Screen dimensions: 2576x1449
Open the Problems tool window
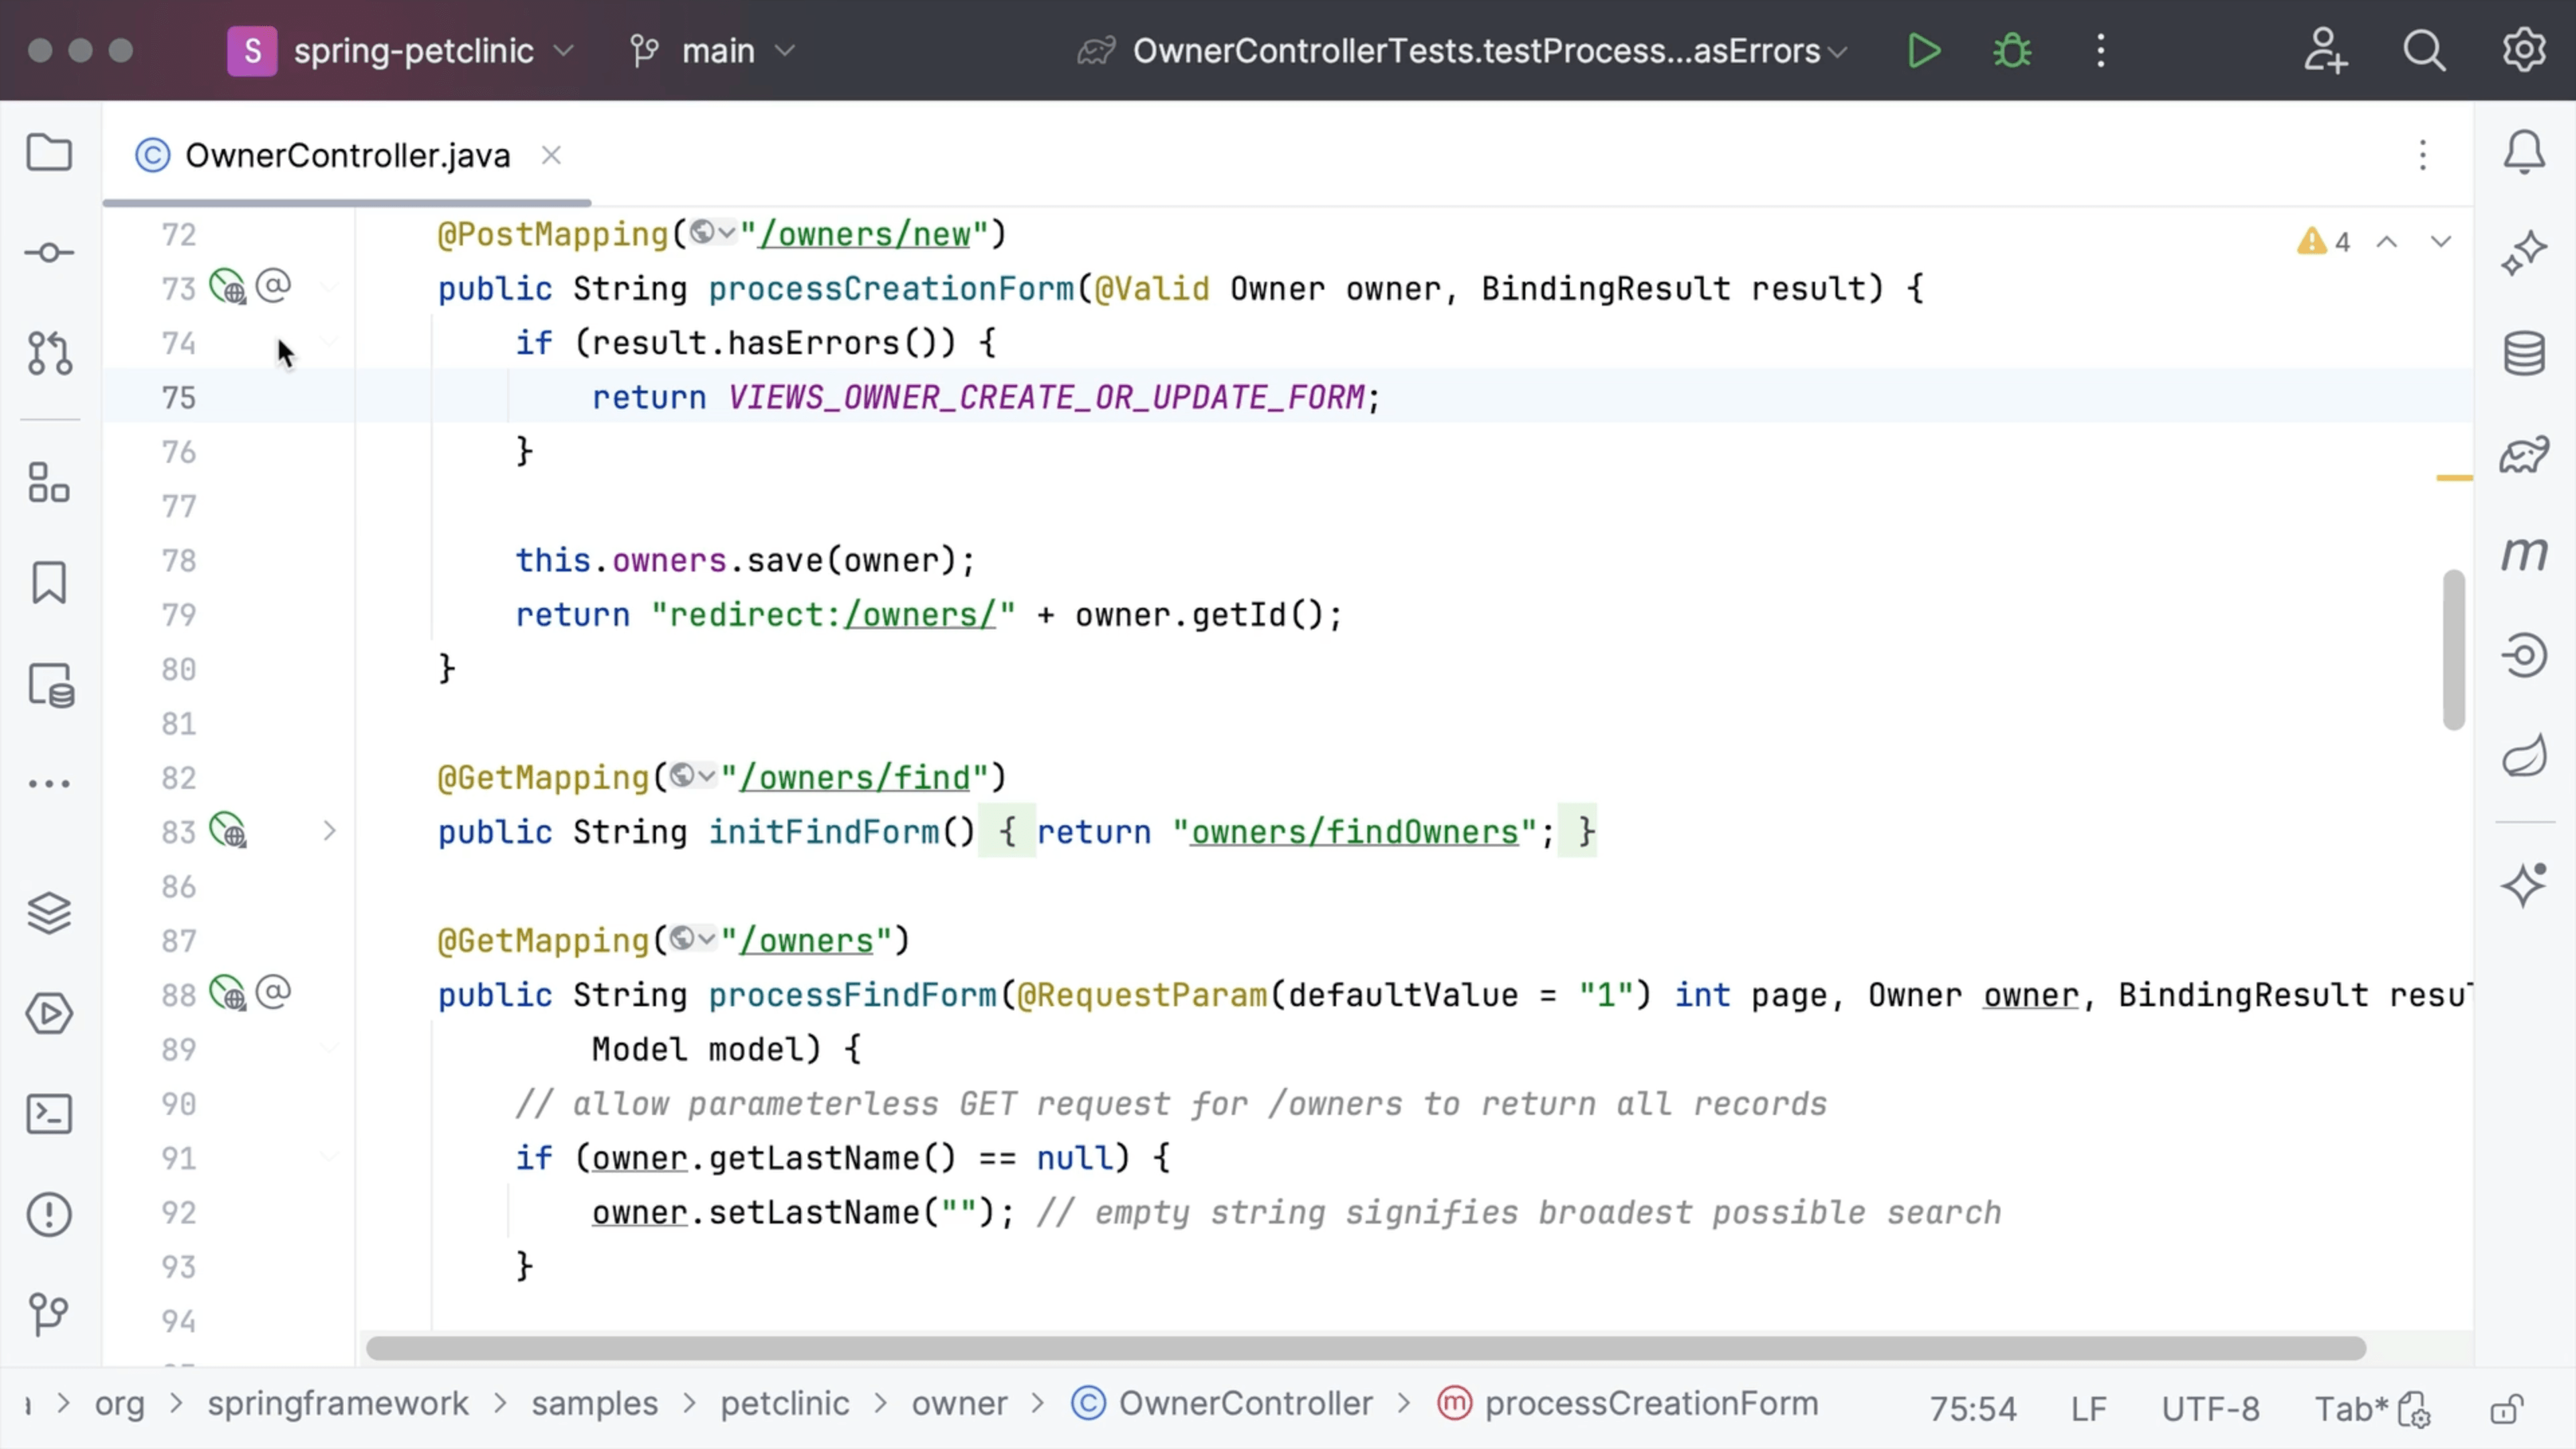pos(48,1213)
